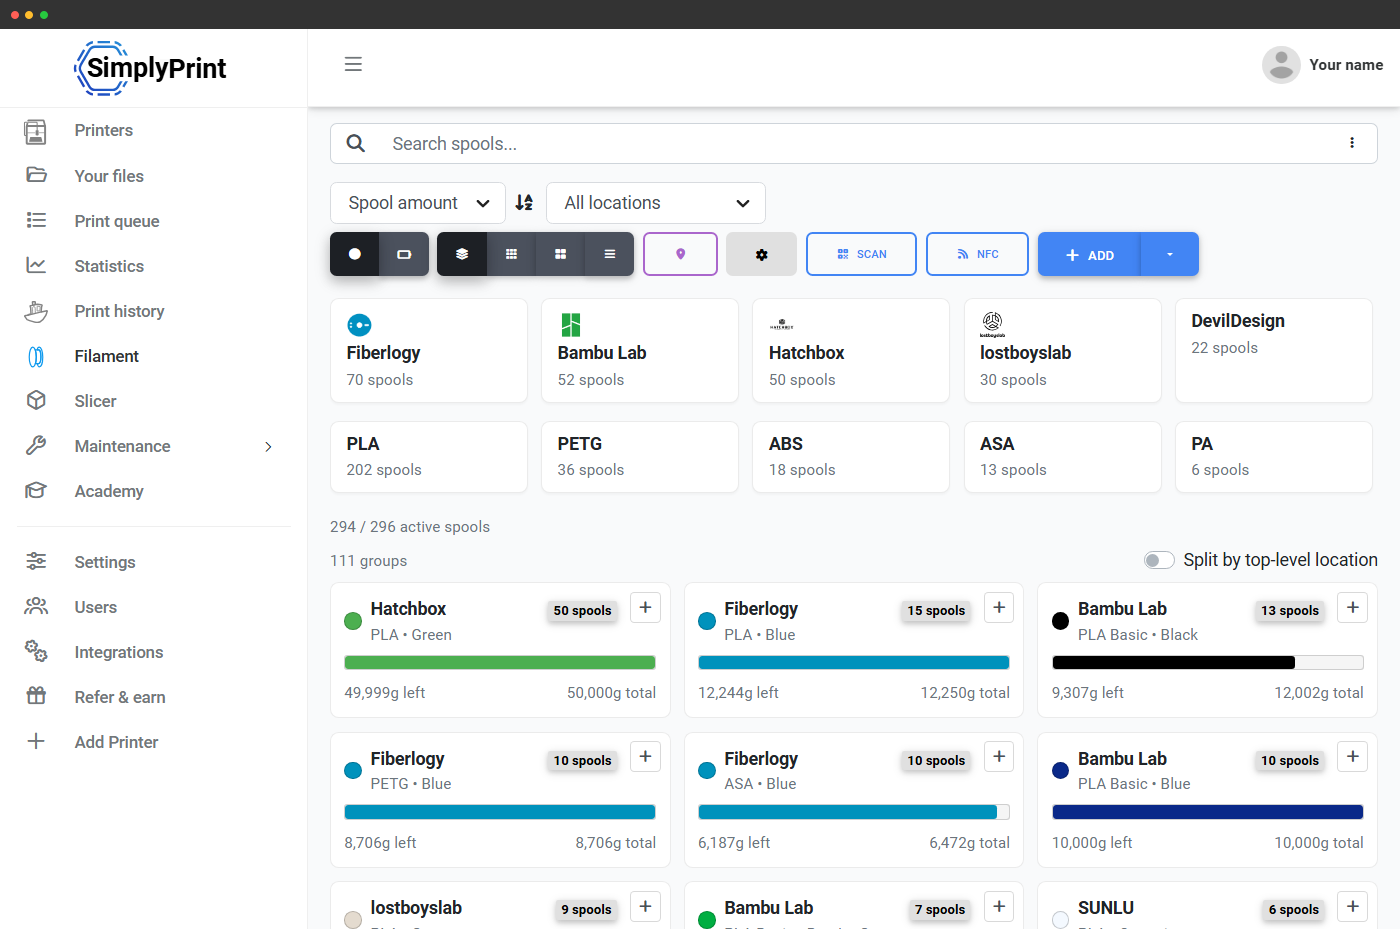Click the NFC button
The image size is (1400, 929).
977,254
